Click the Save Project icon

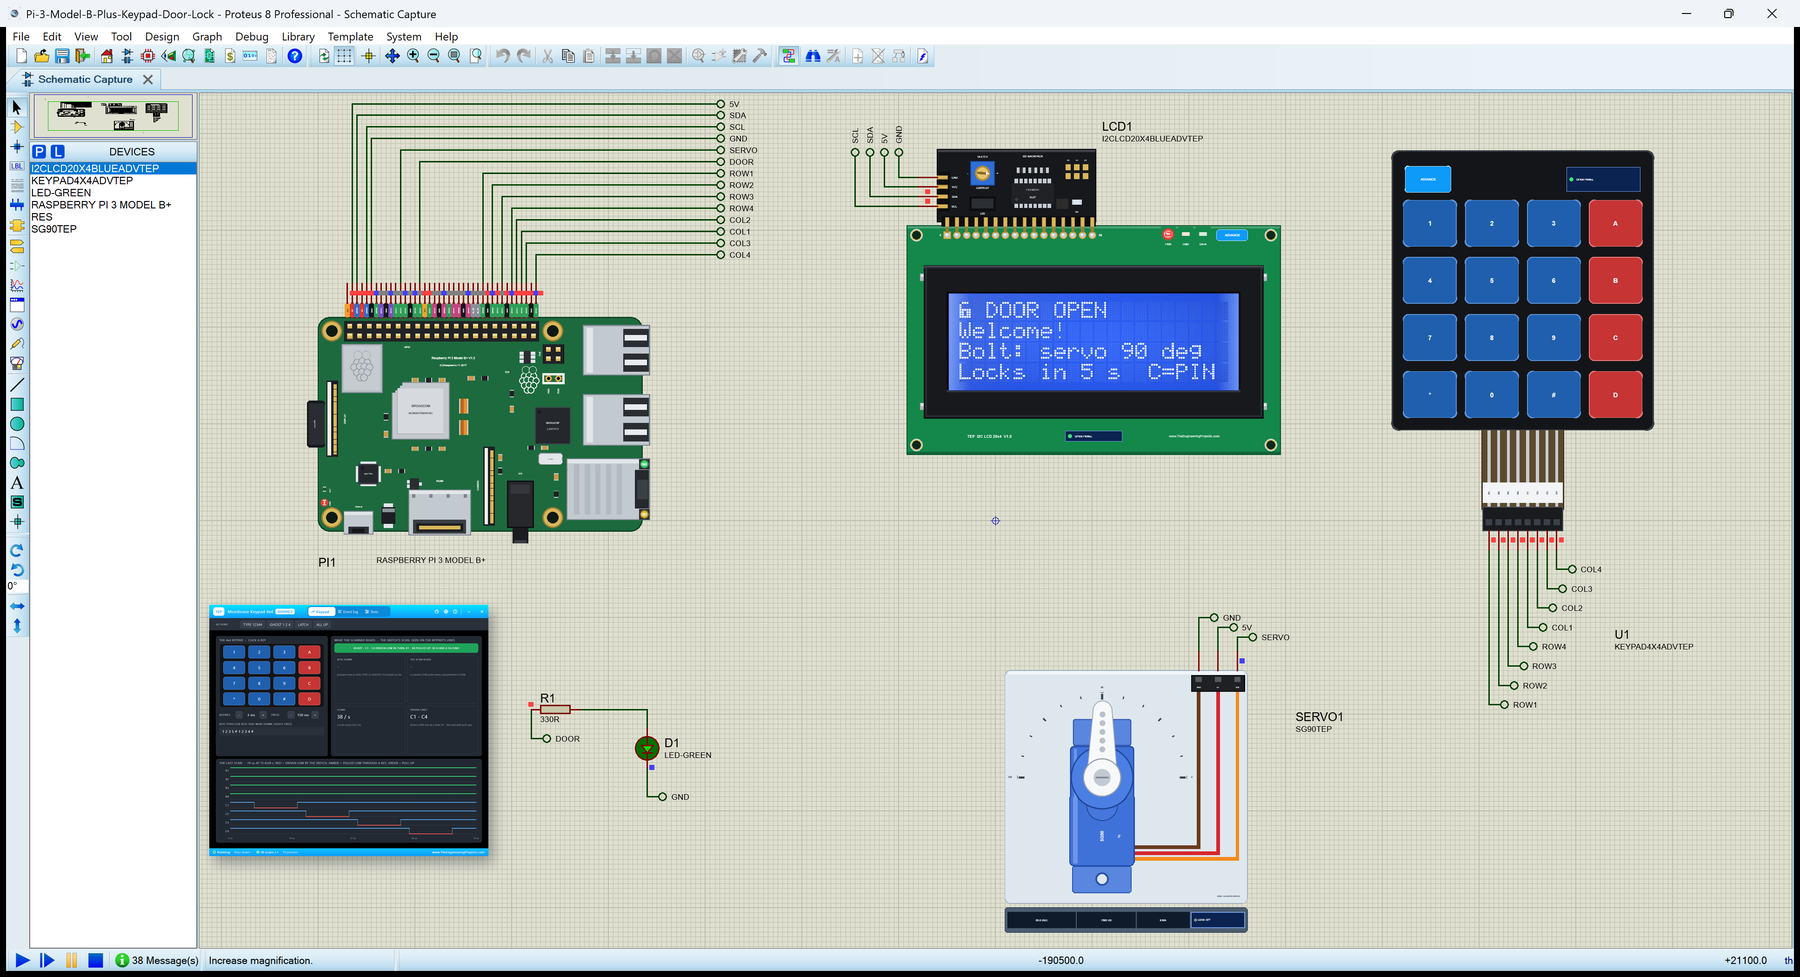(x=62, y=56)
